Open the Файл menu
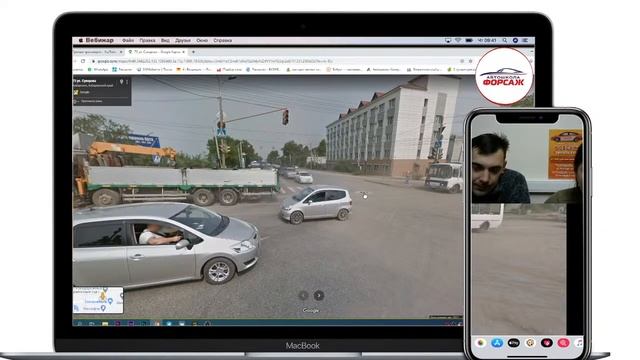 point(128,40)
